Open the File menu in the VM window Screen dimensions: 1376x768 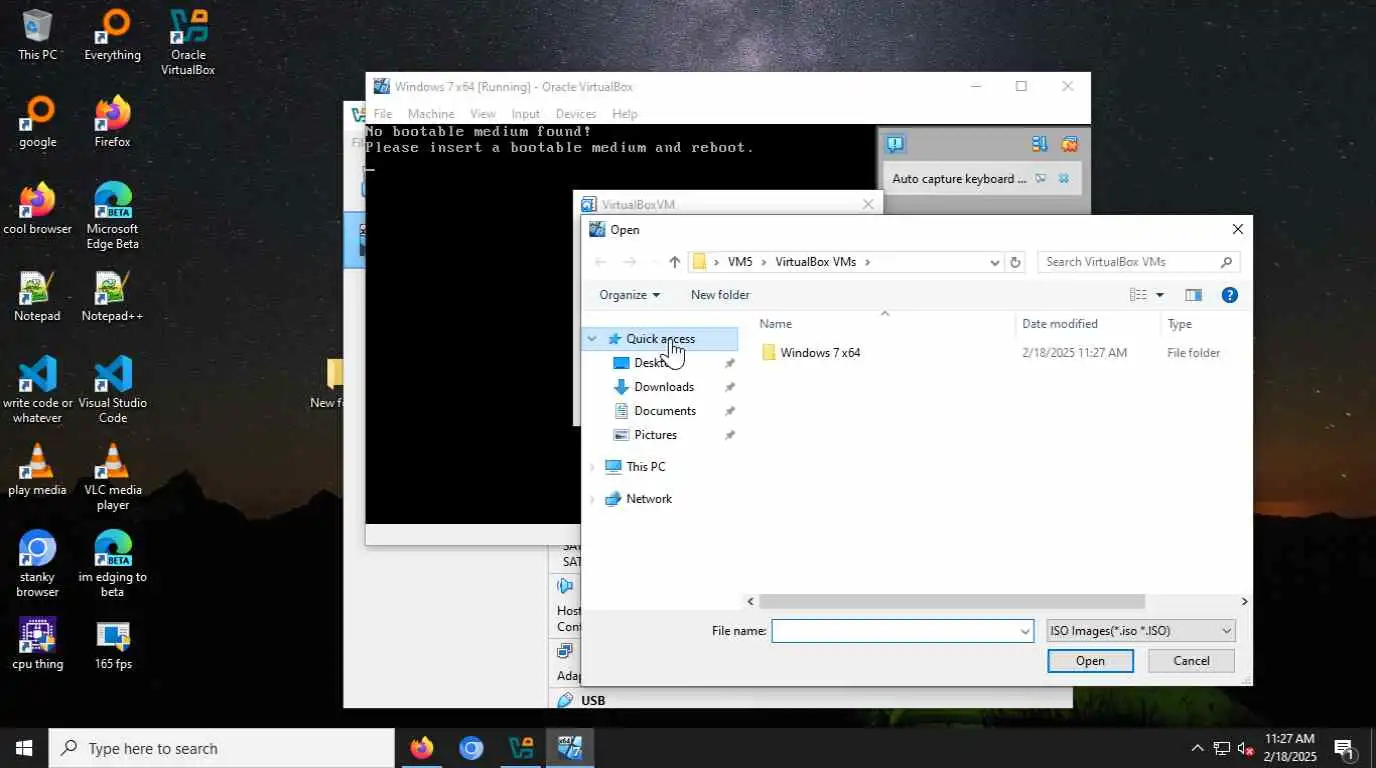[x=383, y=114]
